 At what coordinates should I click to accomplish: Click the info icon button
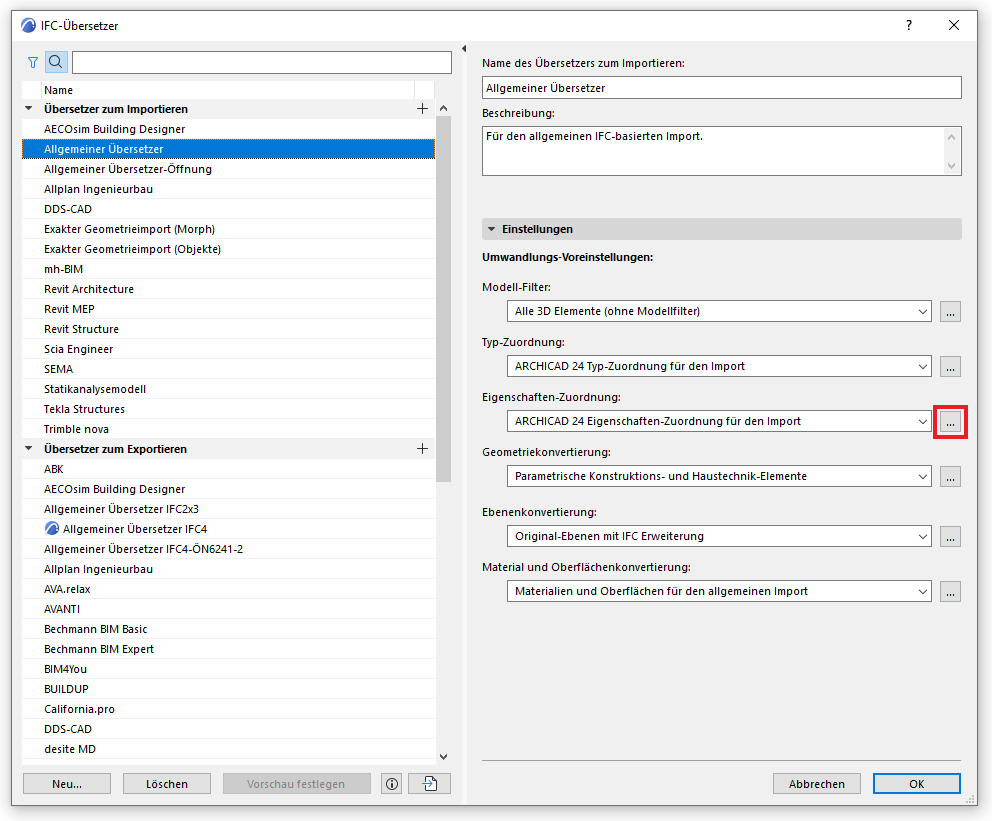click(392, 784)
